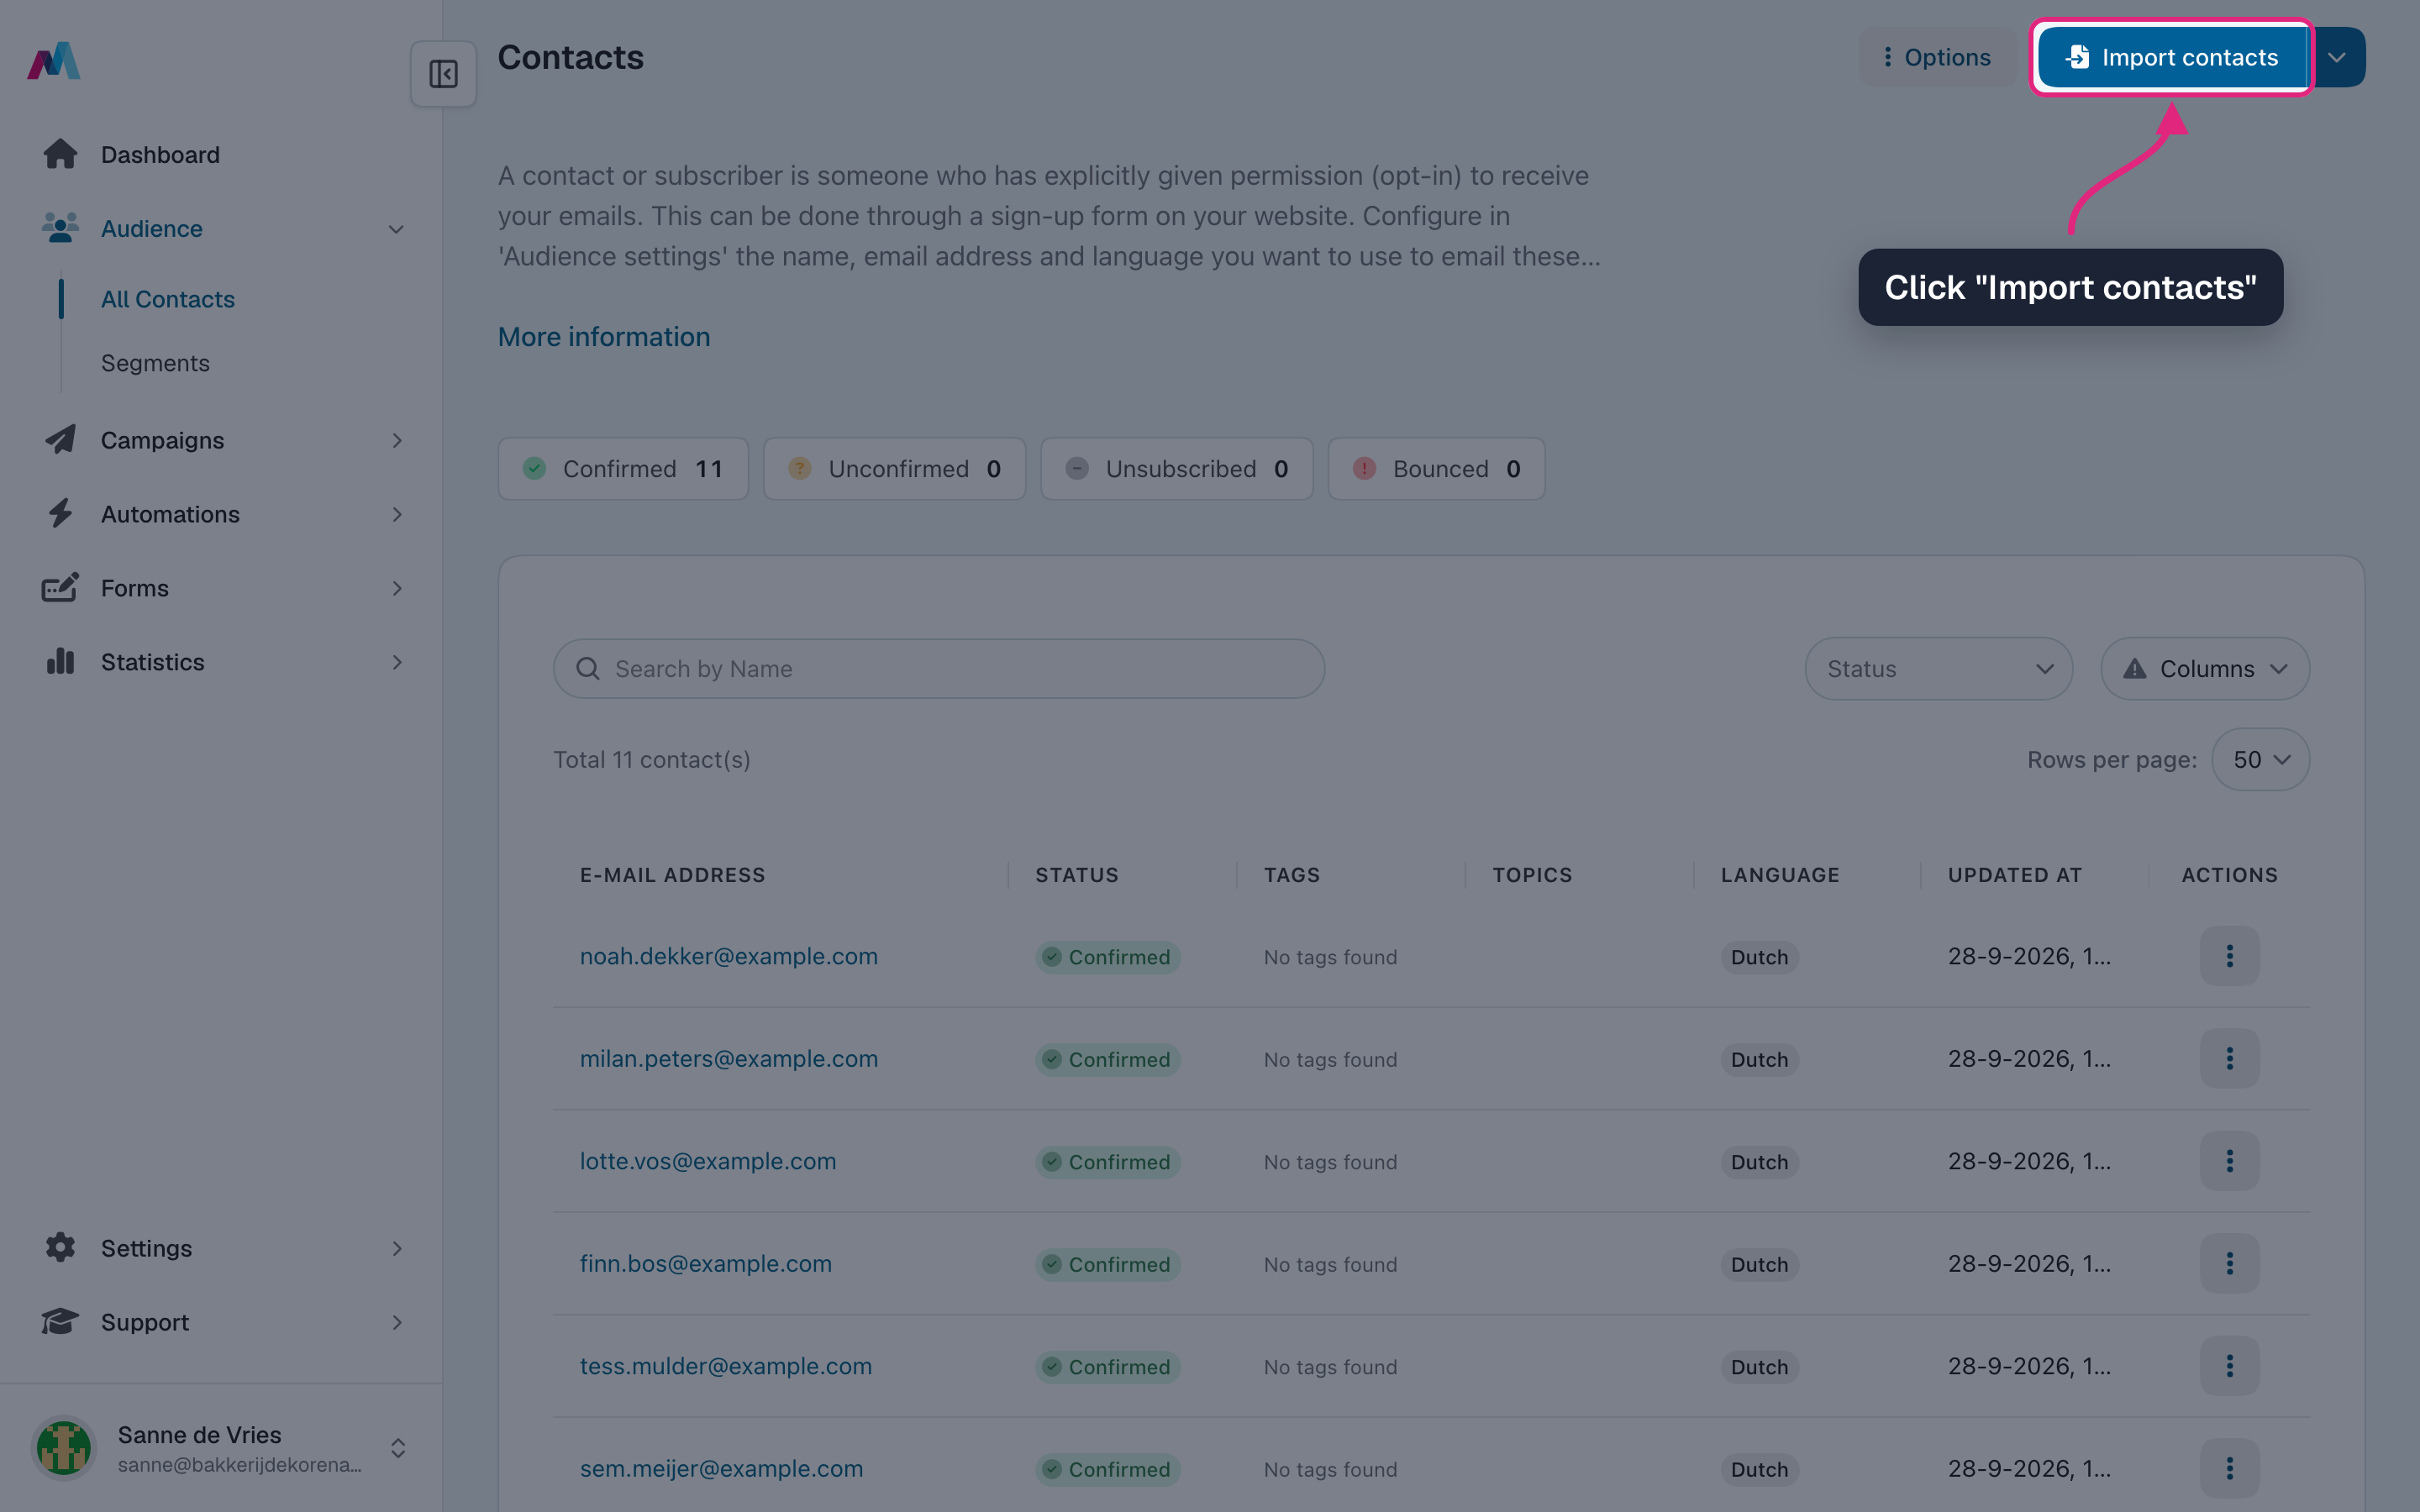Open the Columns dropdown
Screen dimensions: 2420x1512
tap(2204, 669)
